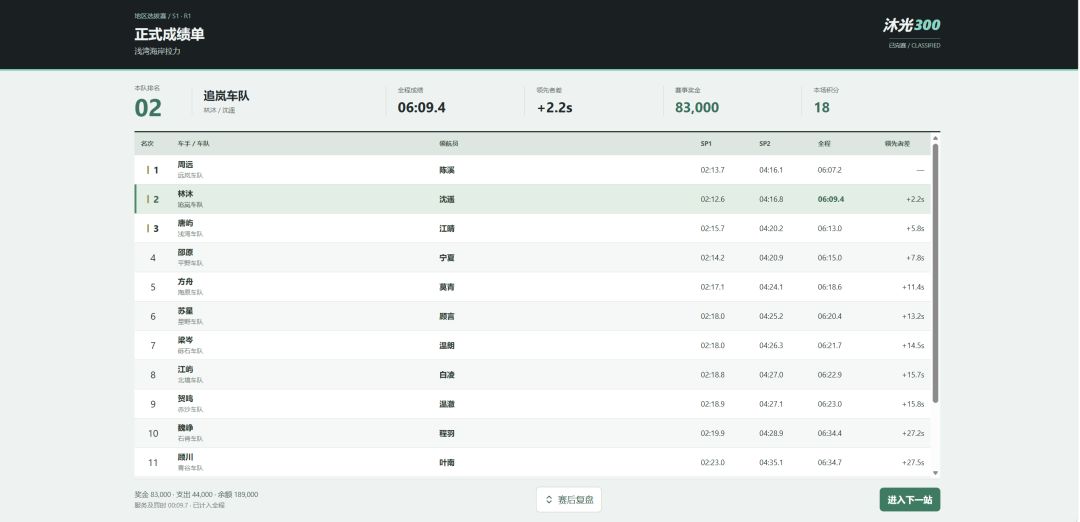Click the footer balance line 奖金 83,000
This screenshot has width=1080, height=522.
(x=196, y=494)
